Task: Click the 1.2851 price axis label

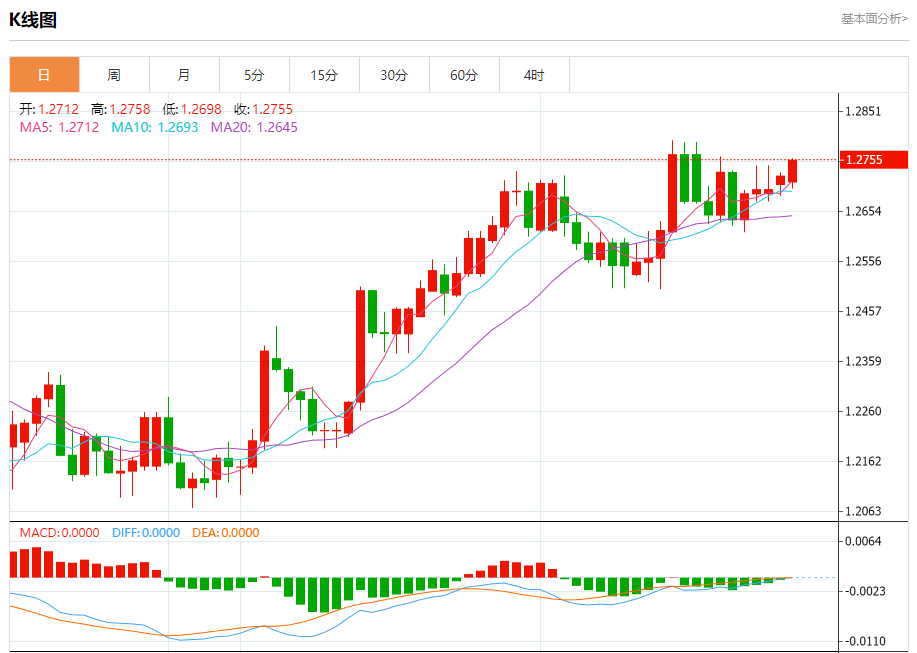Action: click(863, 111)
